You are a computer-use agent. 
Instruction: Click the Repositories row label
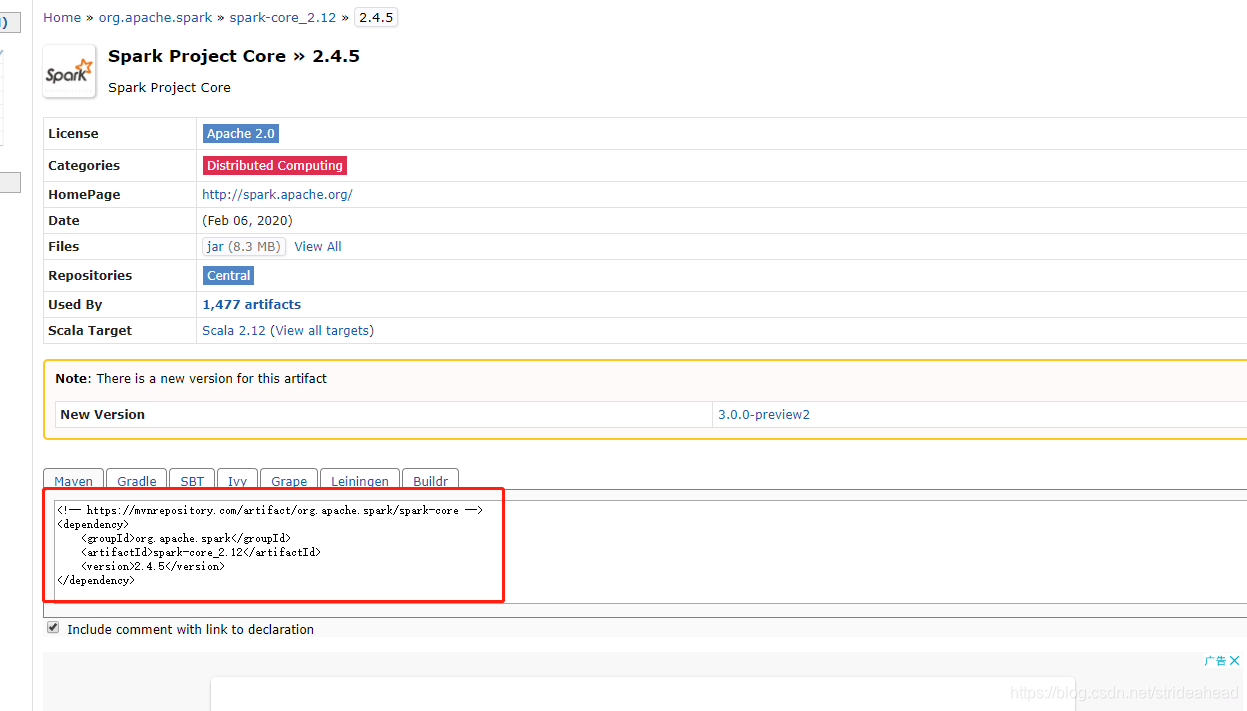click(x=90, y=275)
